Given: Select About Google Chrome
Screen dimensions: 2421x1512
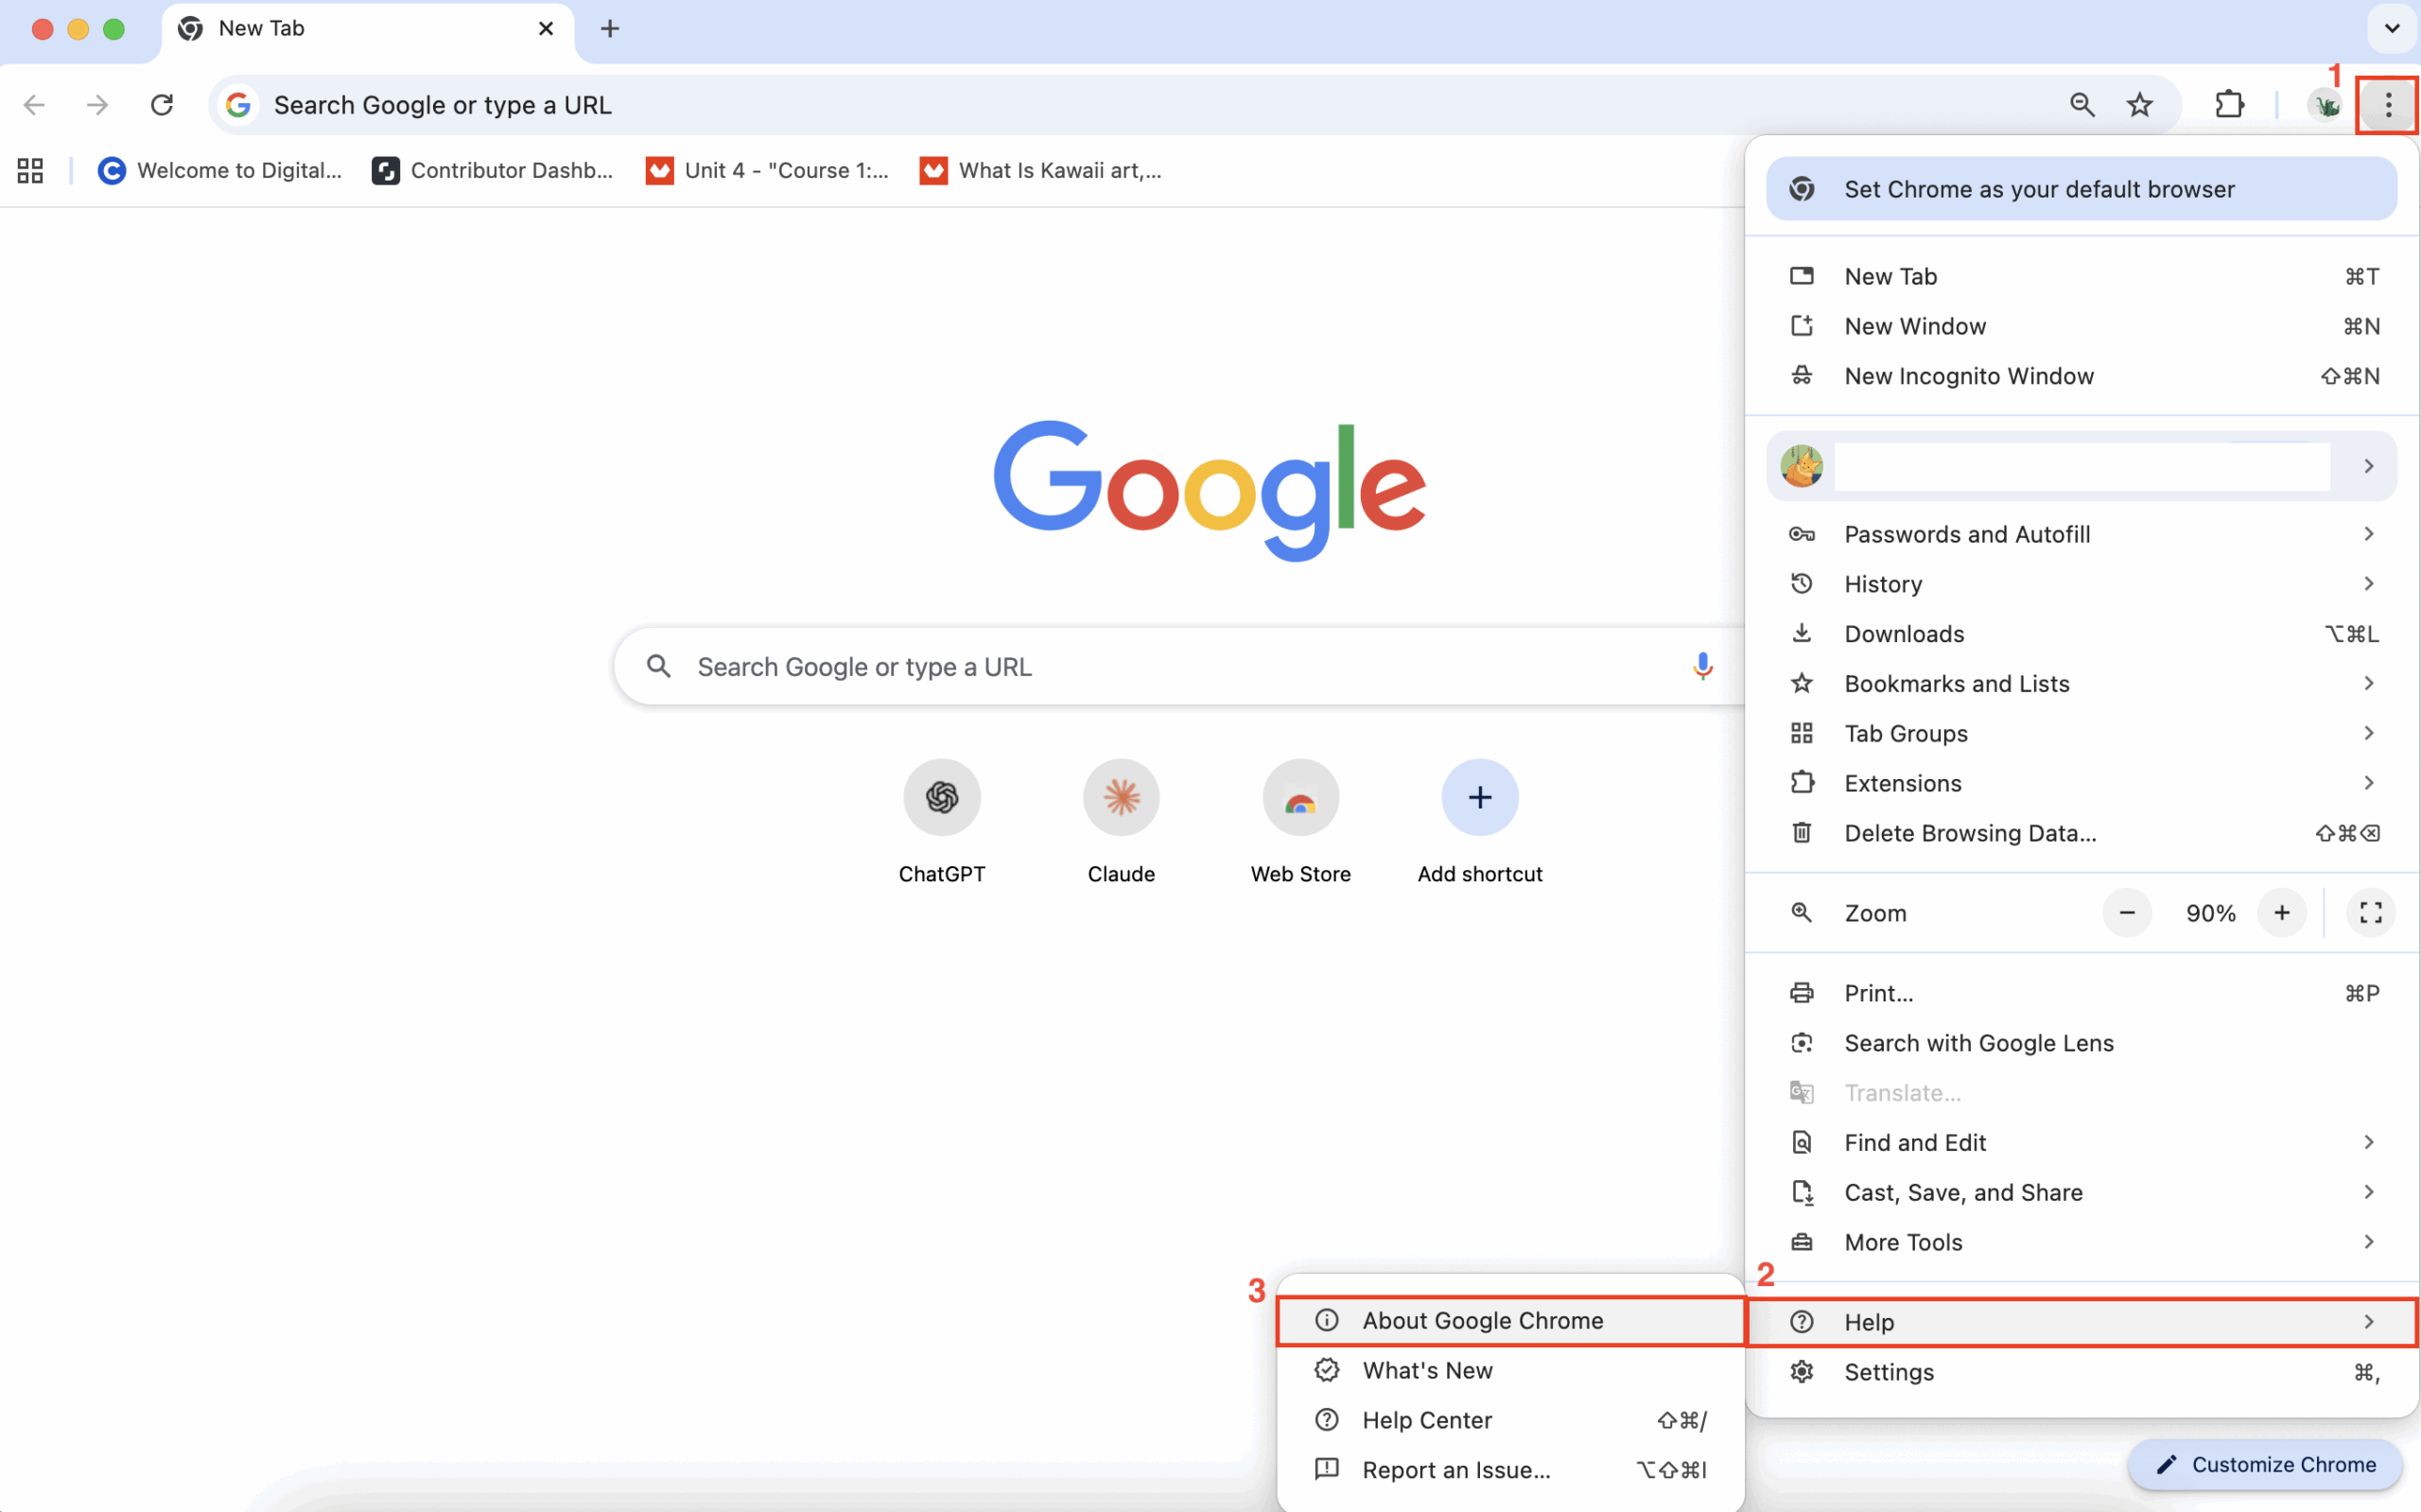Looking at the screenshot, I should (x=1483, y=1320).
